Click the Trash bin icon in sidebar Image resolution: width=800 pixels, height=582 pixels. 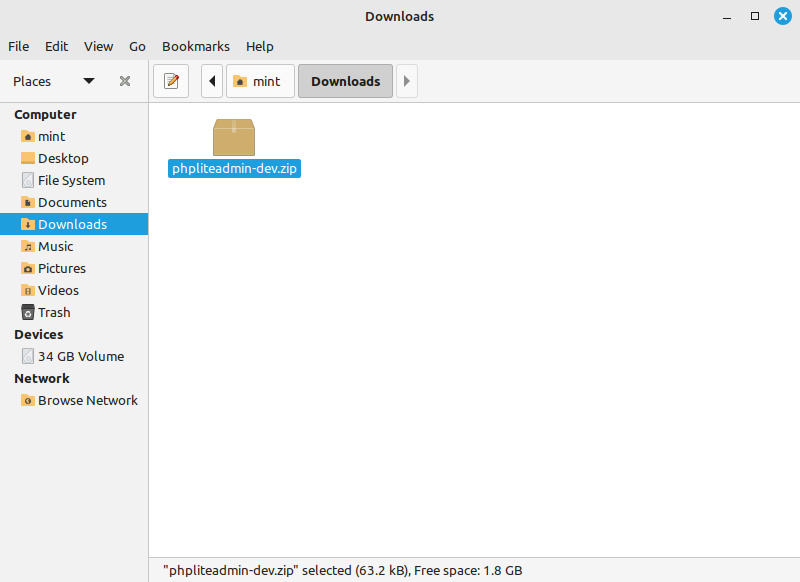tap(28, 312)
